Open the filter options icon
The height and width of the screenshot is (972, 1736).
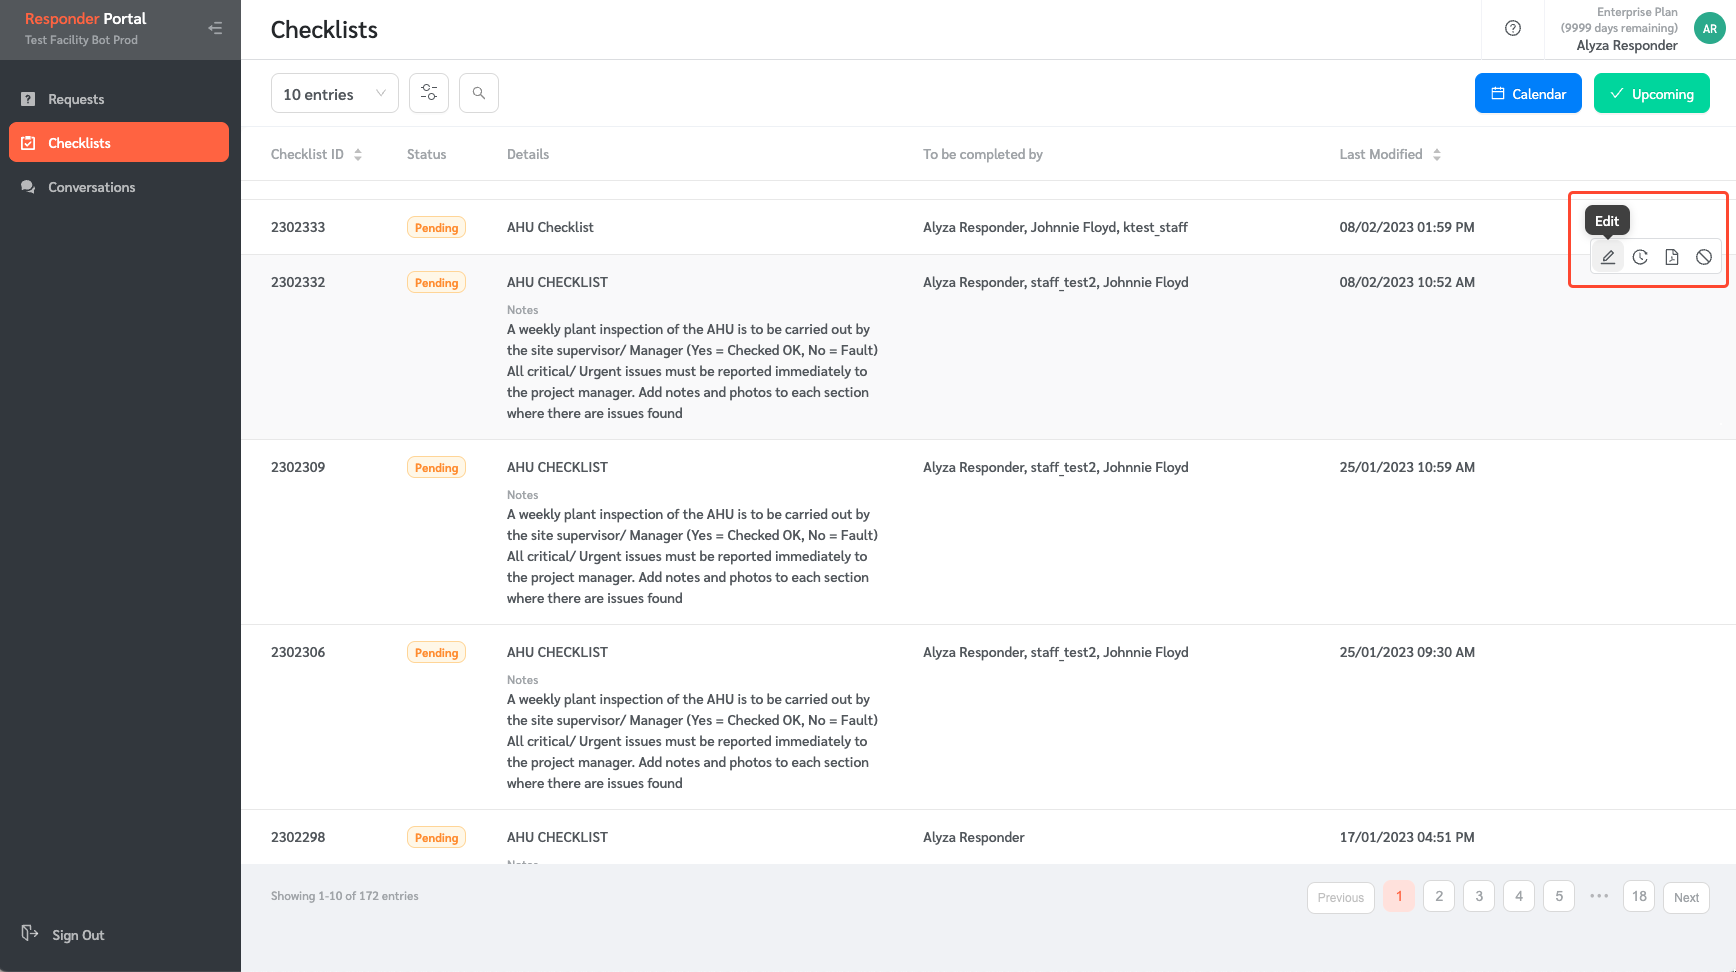[429, 92]
